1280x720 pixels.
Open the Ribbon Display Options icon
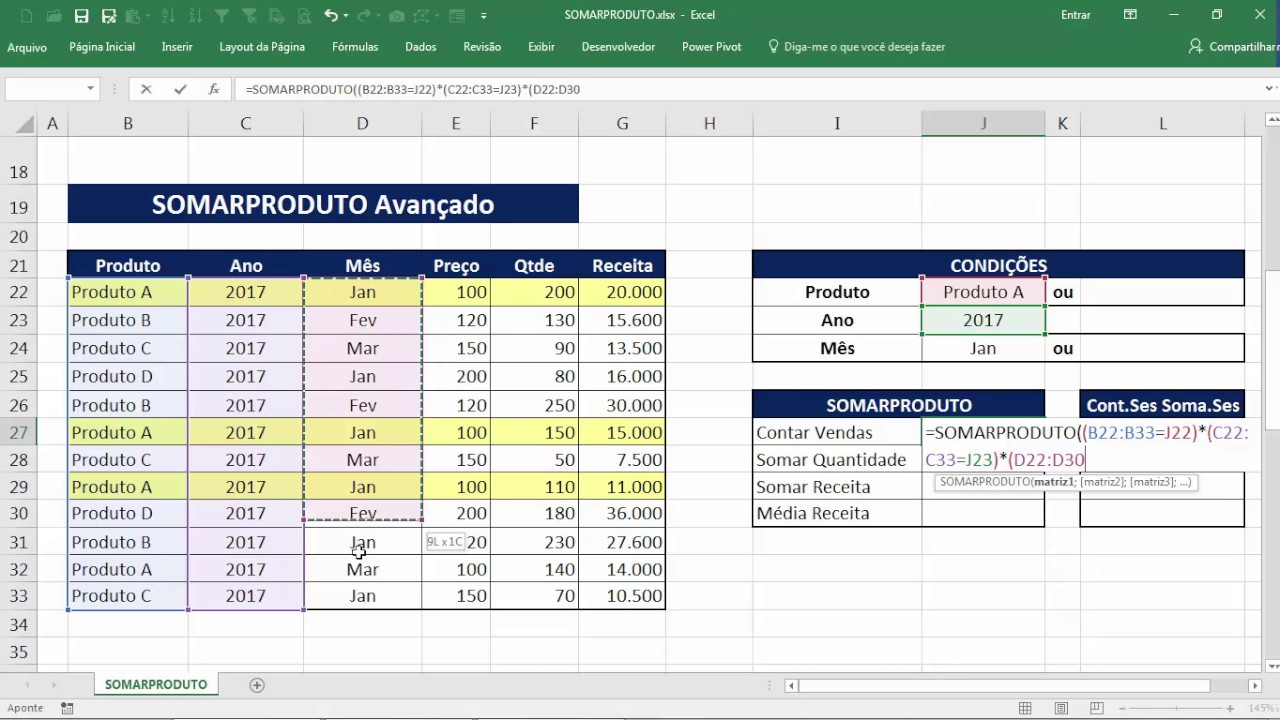click(1130, 15)
